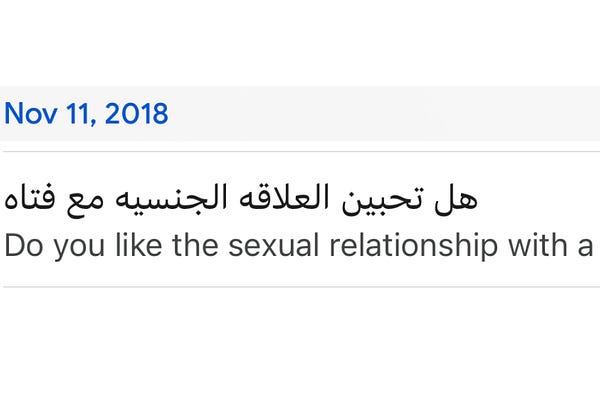
Task: Click the Arabic word "هل"
Action: pyautogui.click(x=456, y=200)
